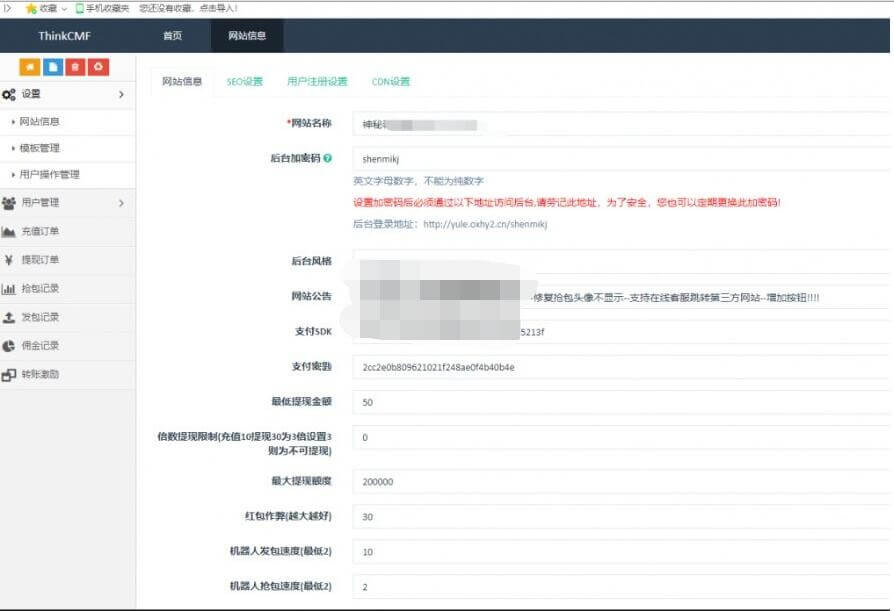This screenshot has width=894, height=611.
Task: Focus the 倍数提现限制 input with 0
Action: point(621,437)
